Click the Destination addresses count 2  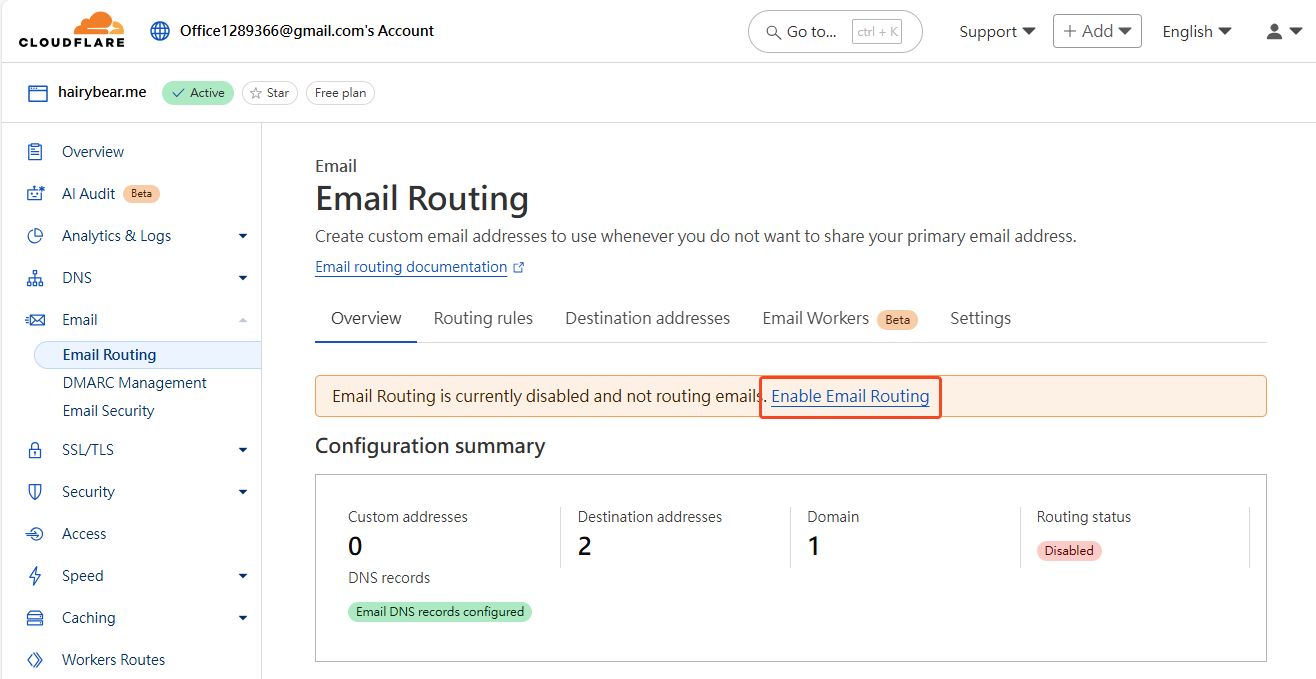click(x=585, y=547)
